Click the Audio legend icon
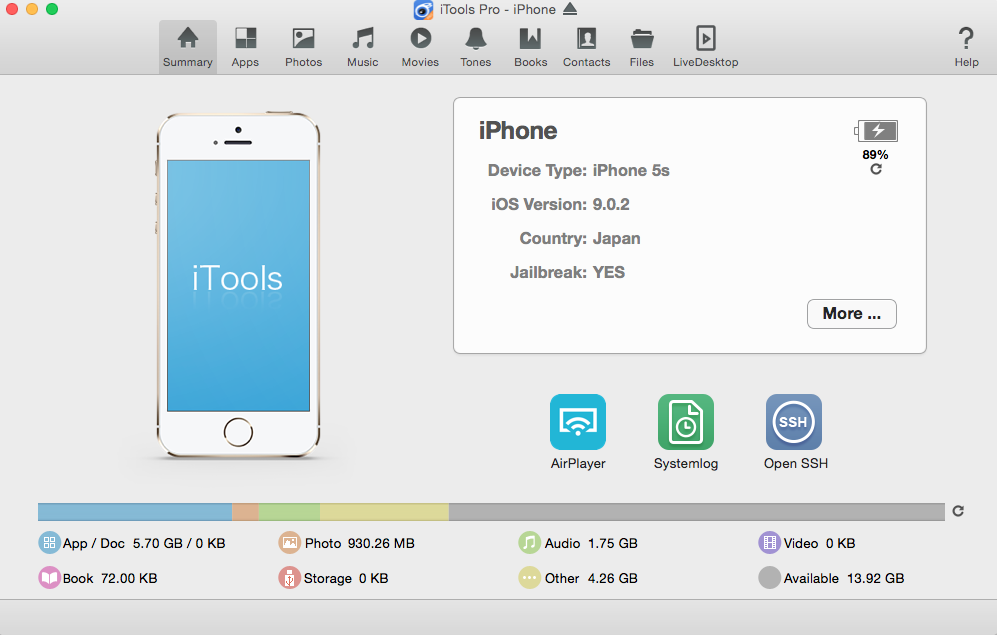This screenshot has width=997, height=635. pos(529,543)
